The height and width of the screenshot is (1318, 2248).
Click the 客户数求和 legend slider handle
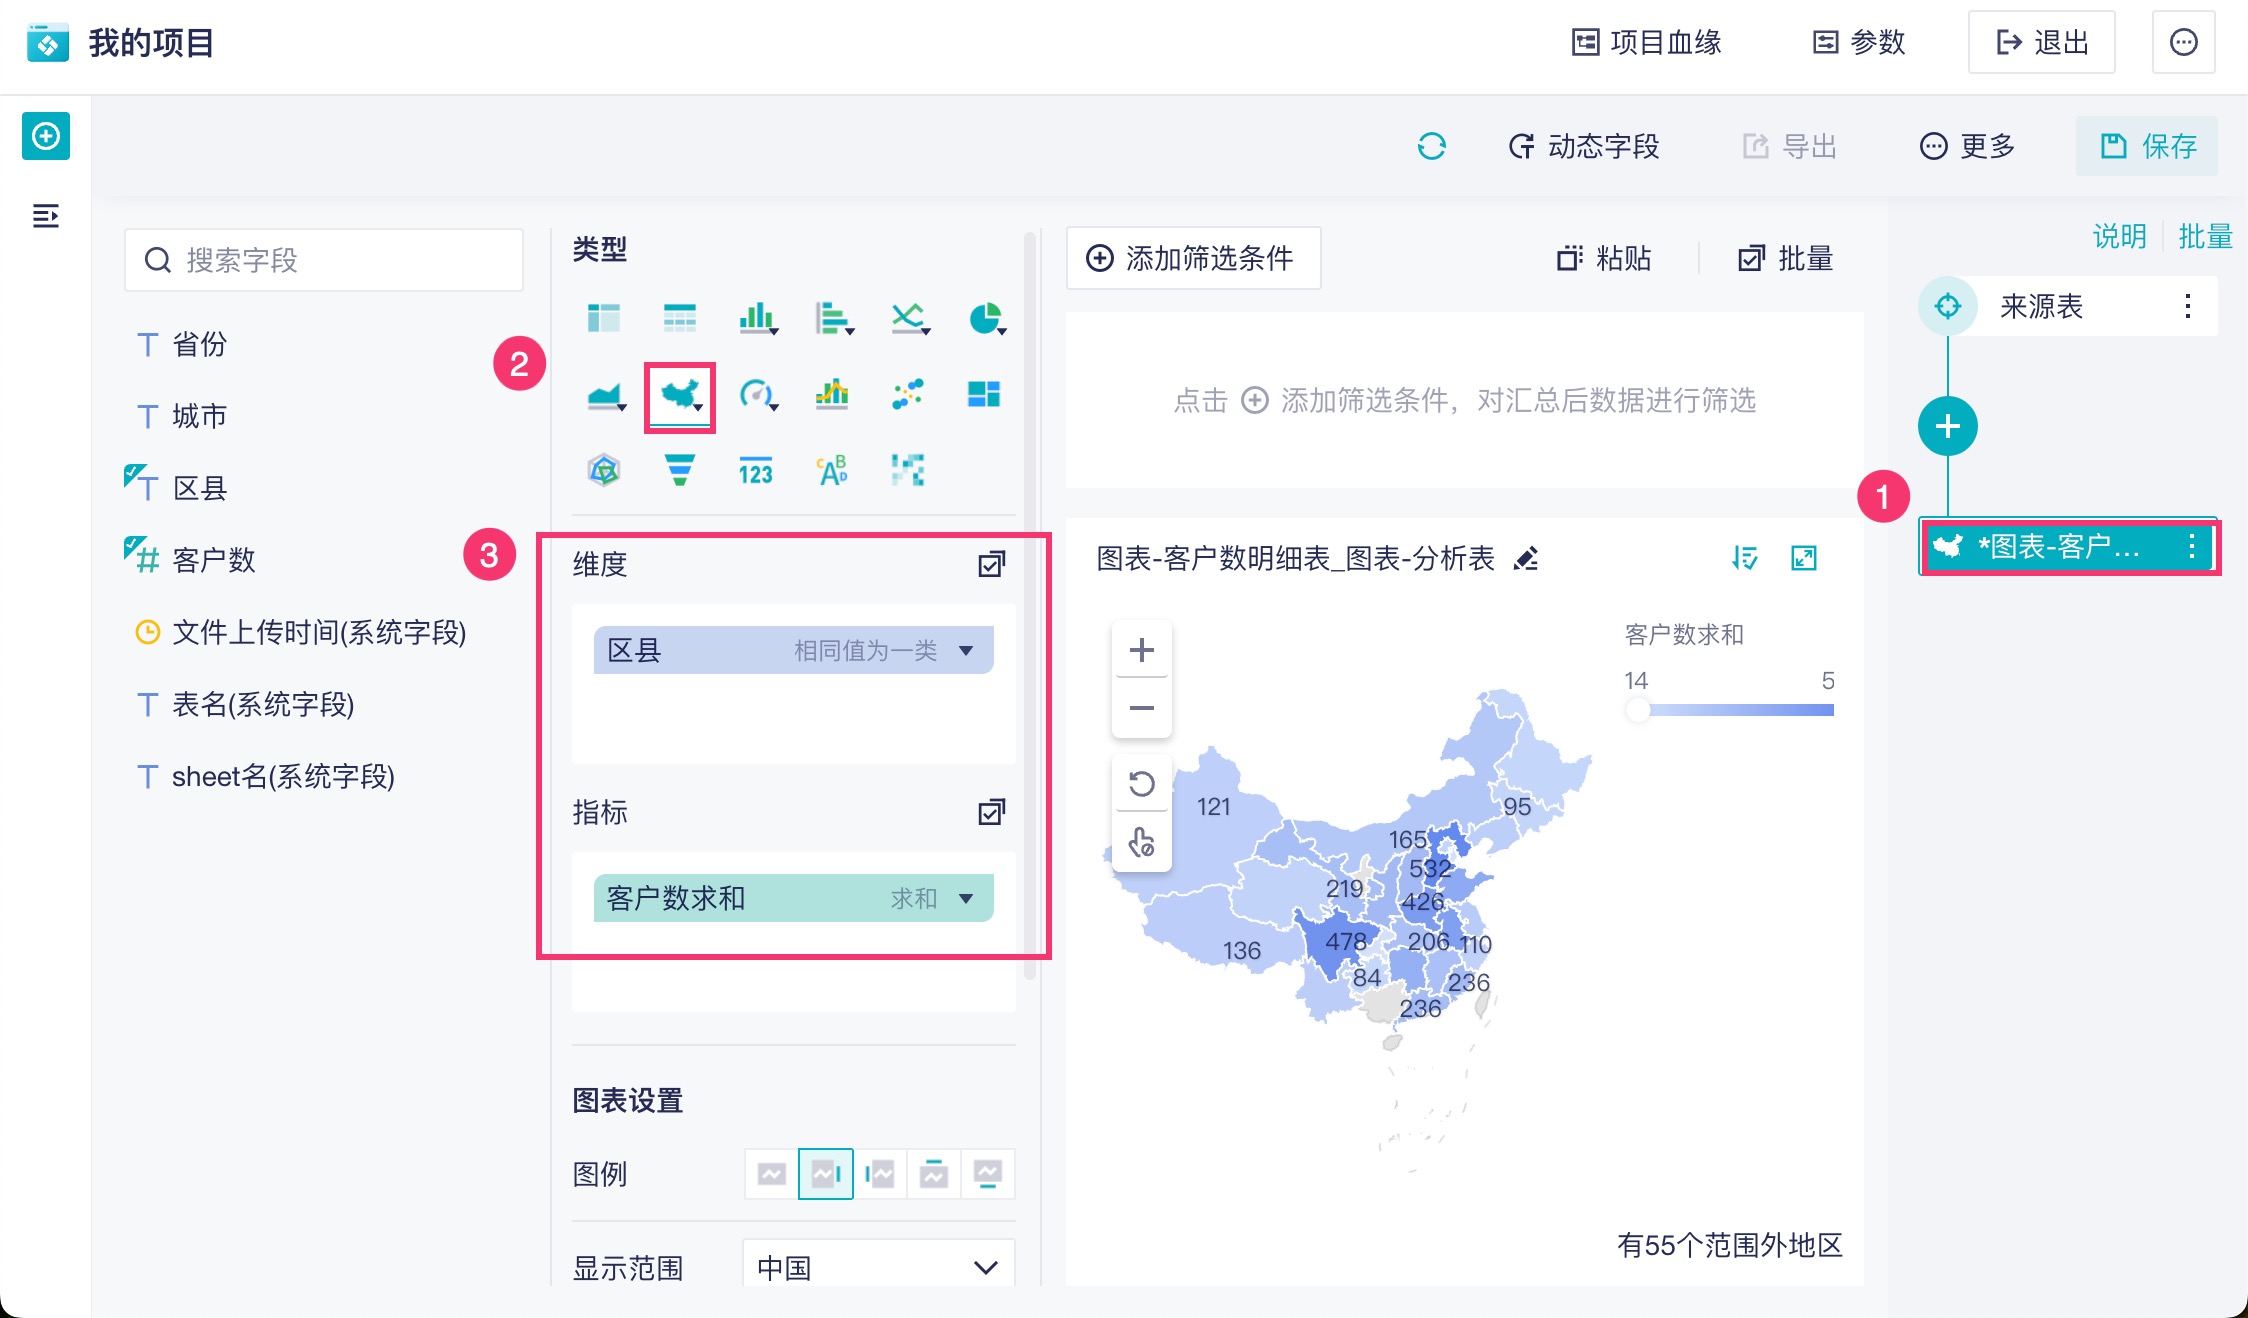tap(1637, 710)
